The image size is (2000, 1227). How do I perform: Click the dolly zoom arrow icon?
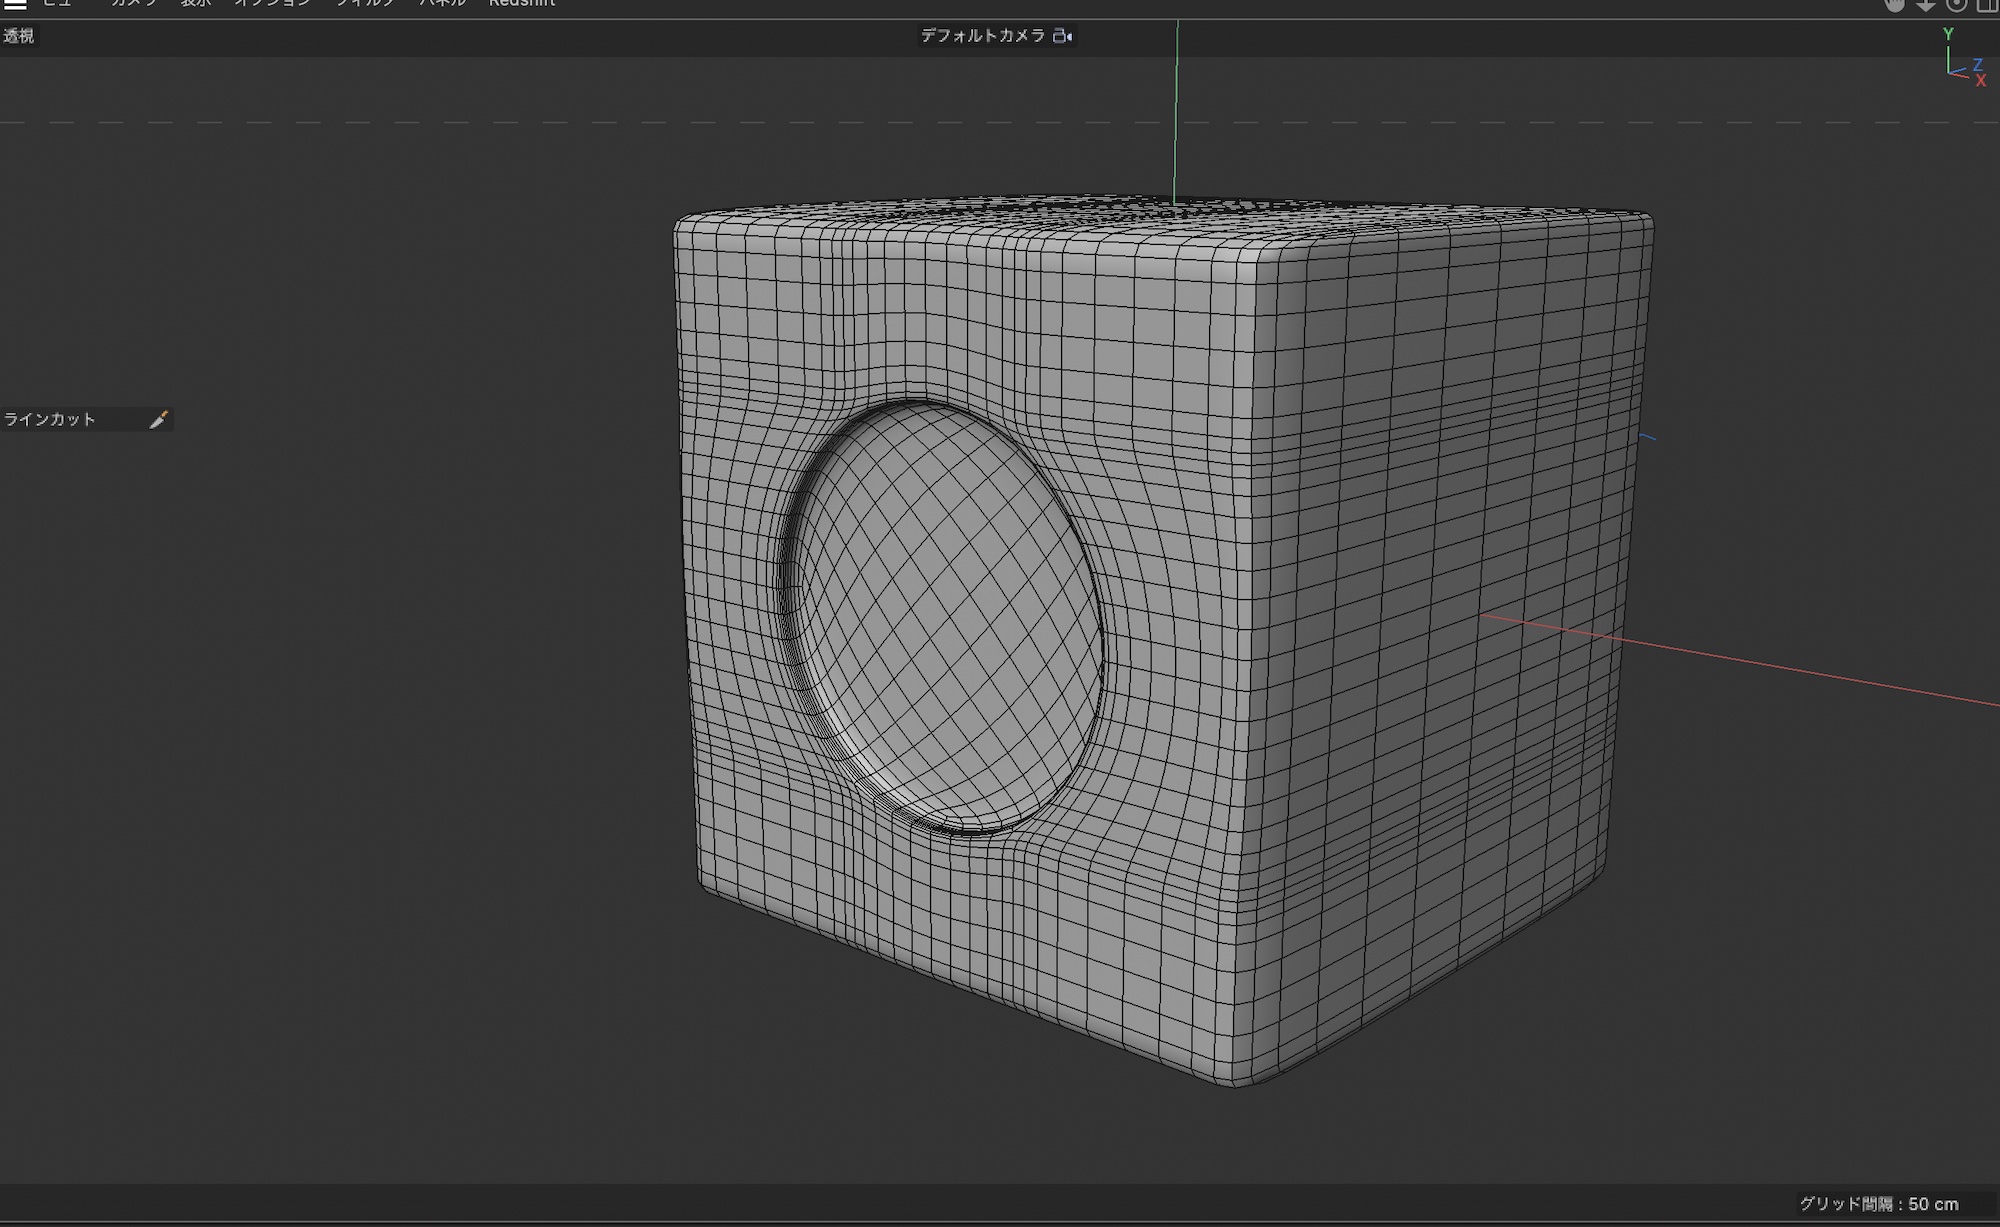click(x=1925, y=5)
